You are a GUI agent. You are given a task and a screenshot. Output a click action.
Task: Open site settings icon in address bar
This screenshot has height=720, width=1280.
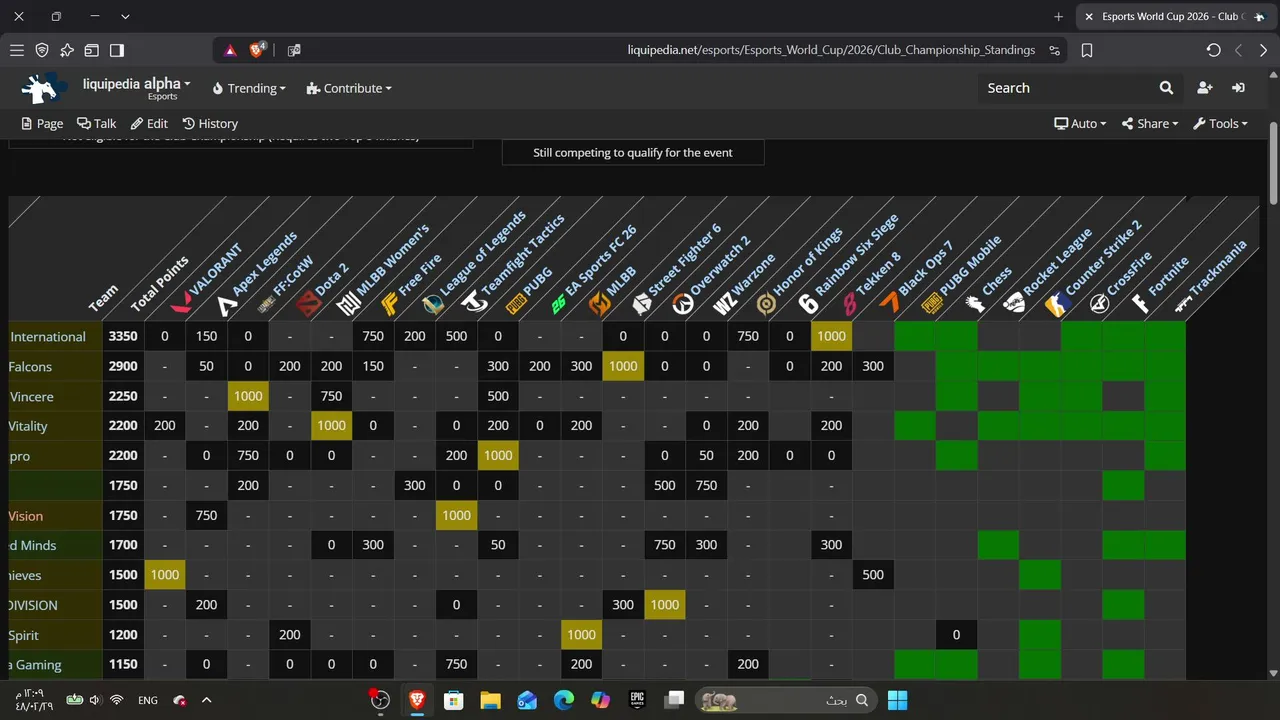point(1055,50)
